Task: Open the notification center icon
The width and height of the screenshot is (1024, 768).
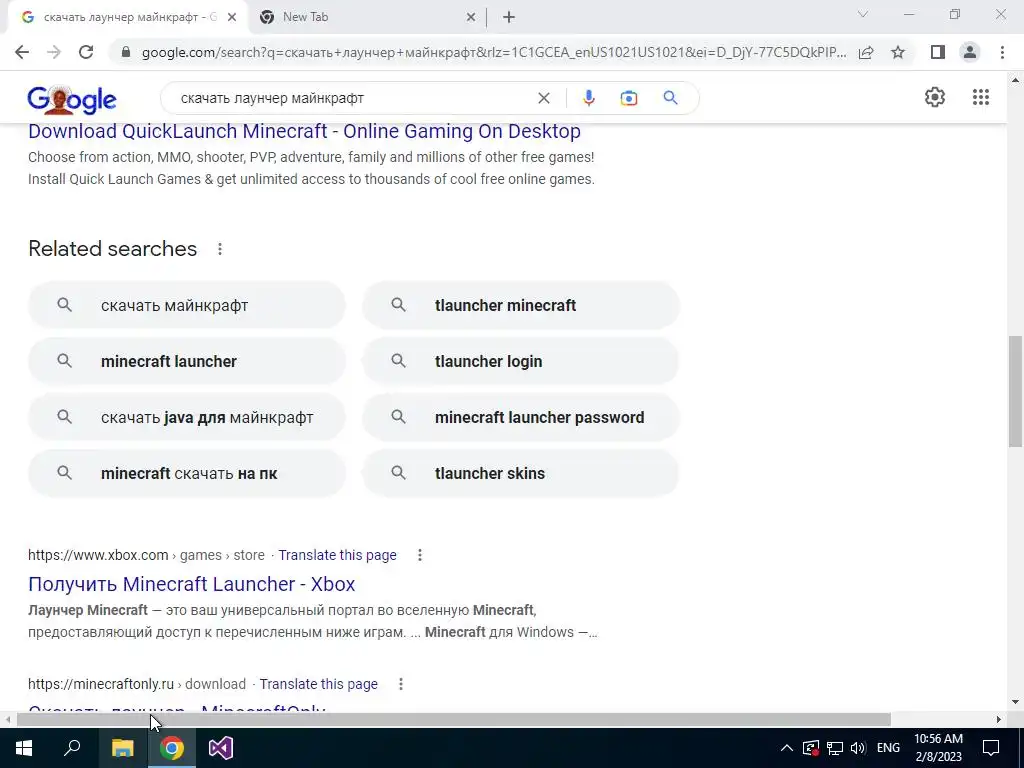Action: (991, 748)
